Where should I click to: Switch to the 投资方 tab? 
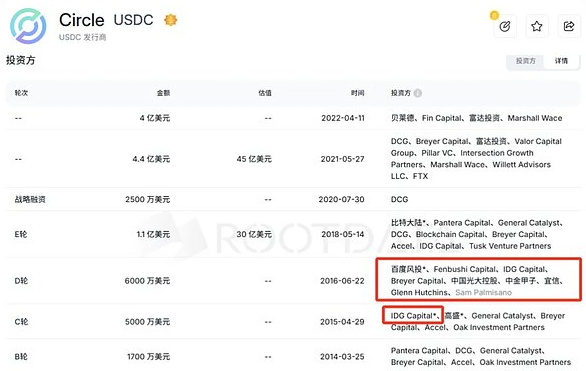click(525, 61)
